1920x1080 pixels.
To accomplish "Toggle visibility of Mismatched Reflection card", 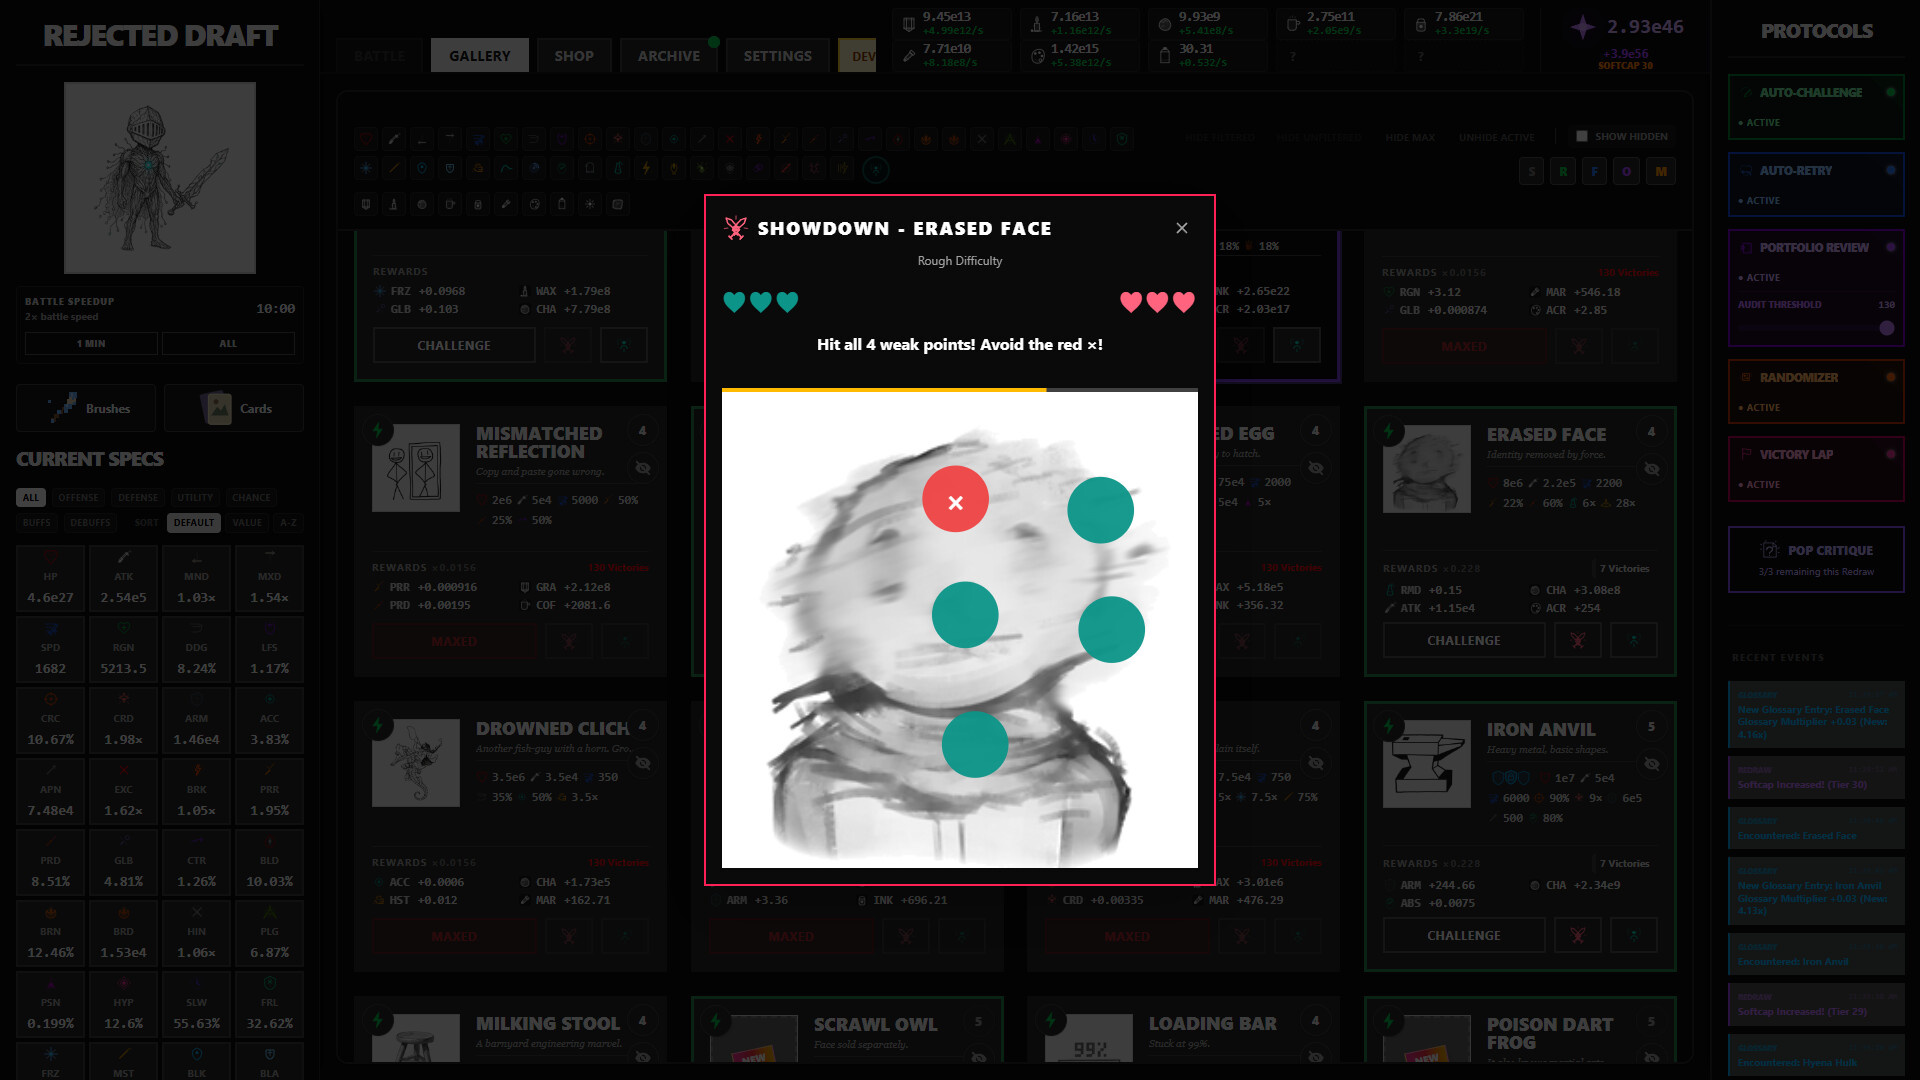I will (643, 468).
